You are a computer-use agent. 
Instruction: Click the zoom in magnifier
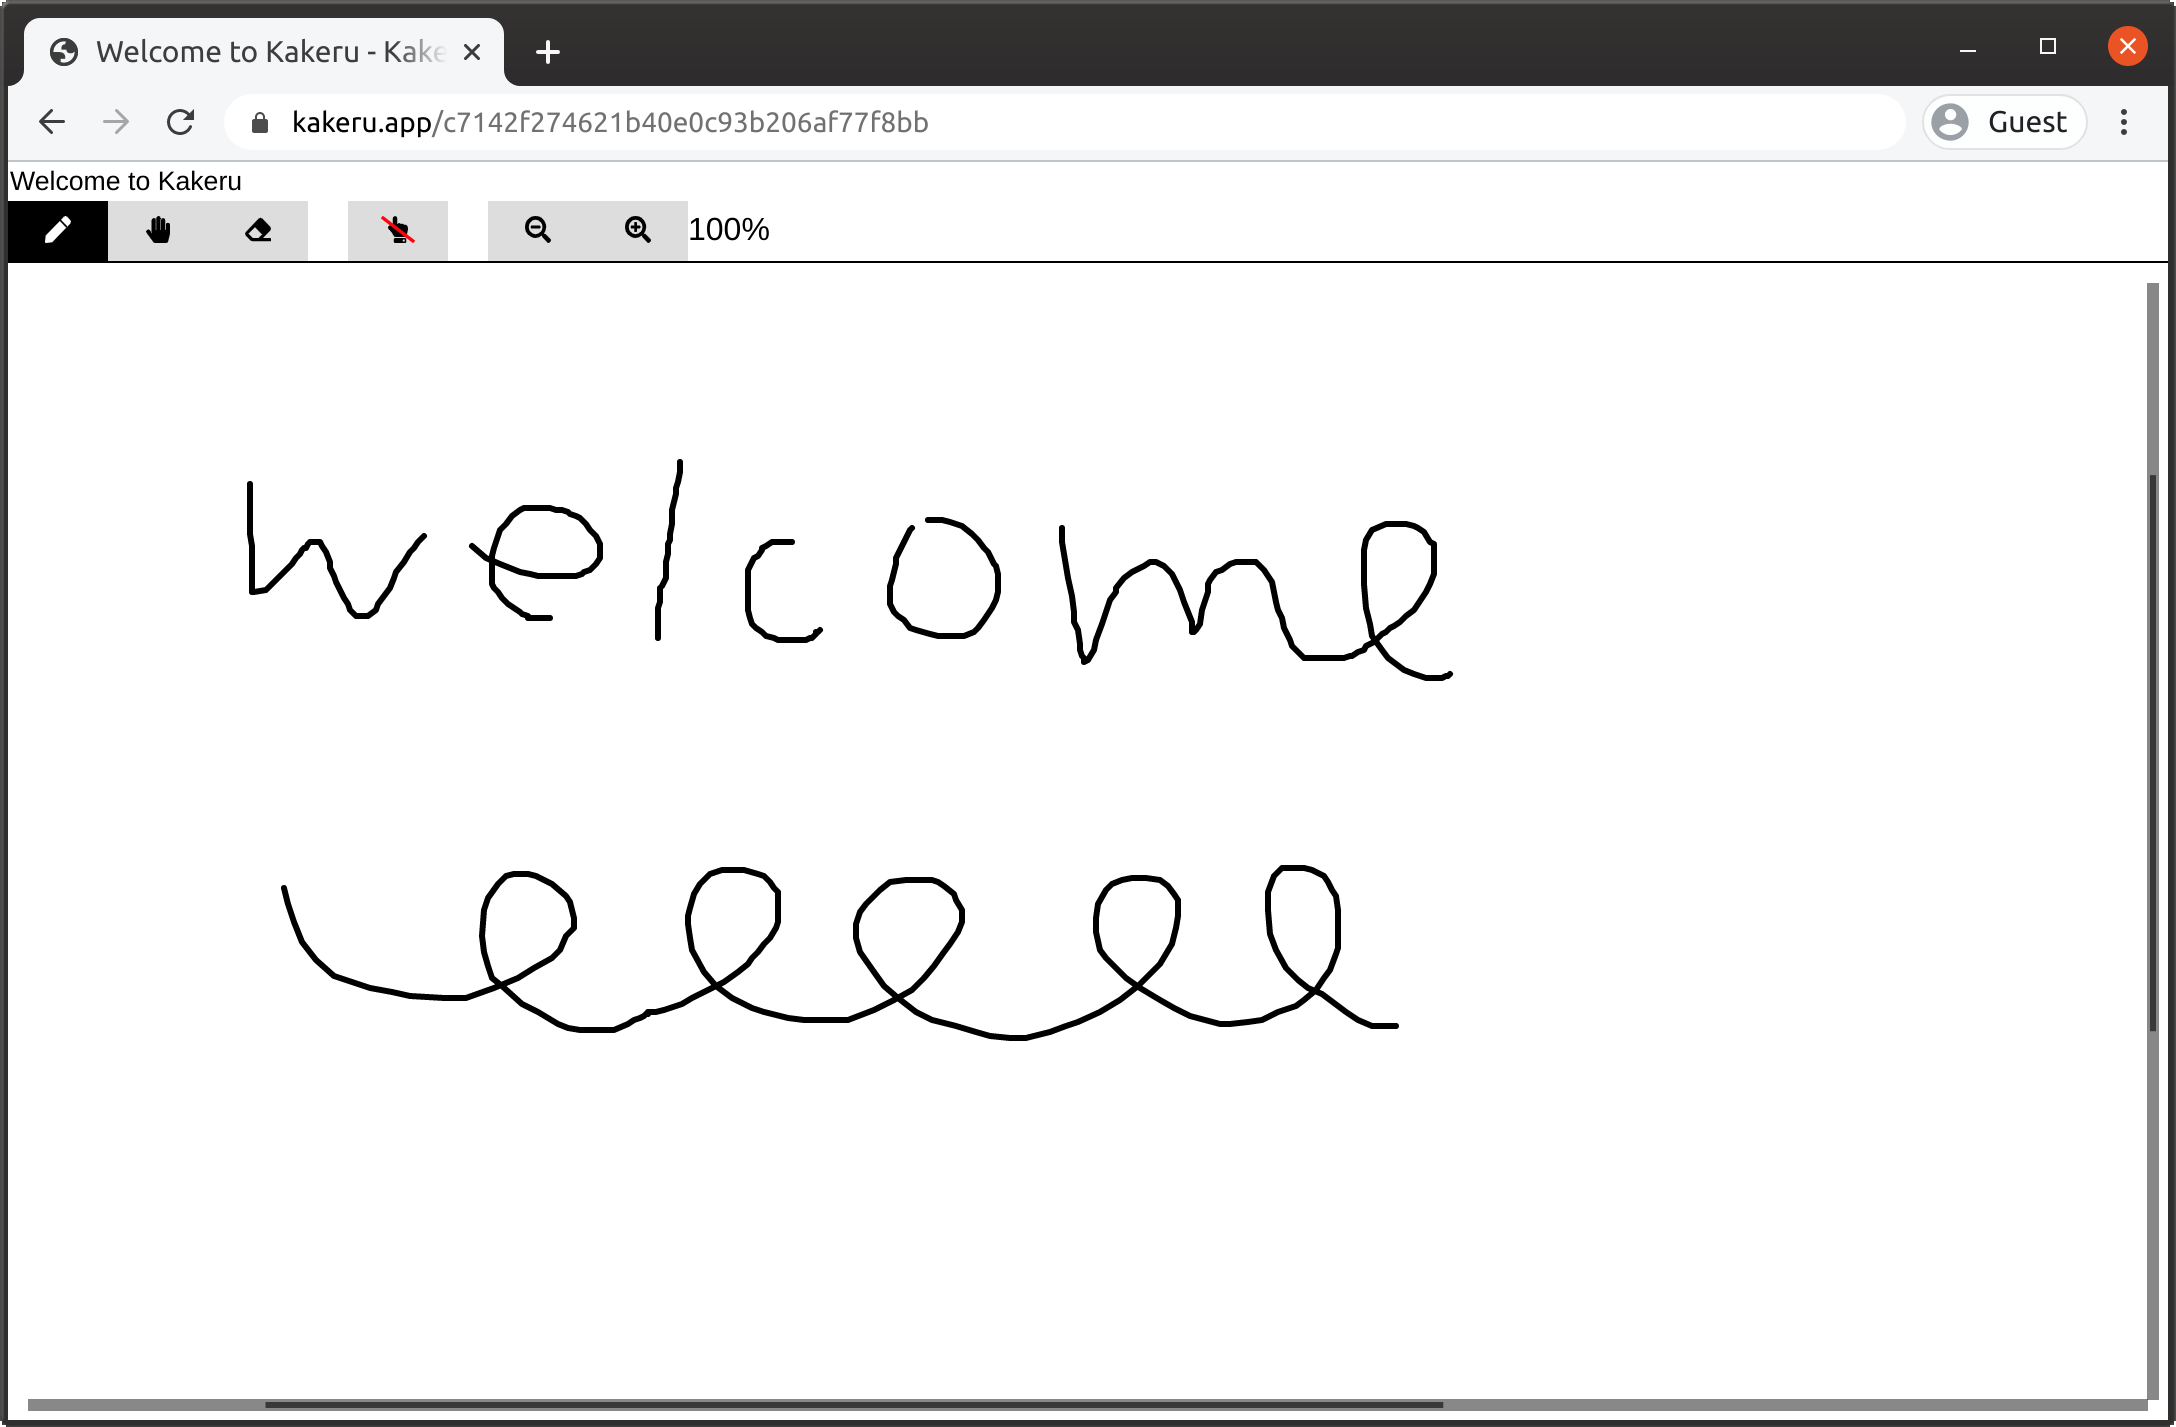[x=638, y=230]
